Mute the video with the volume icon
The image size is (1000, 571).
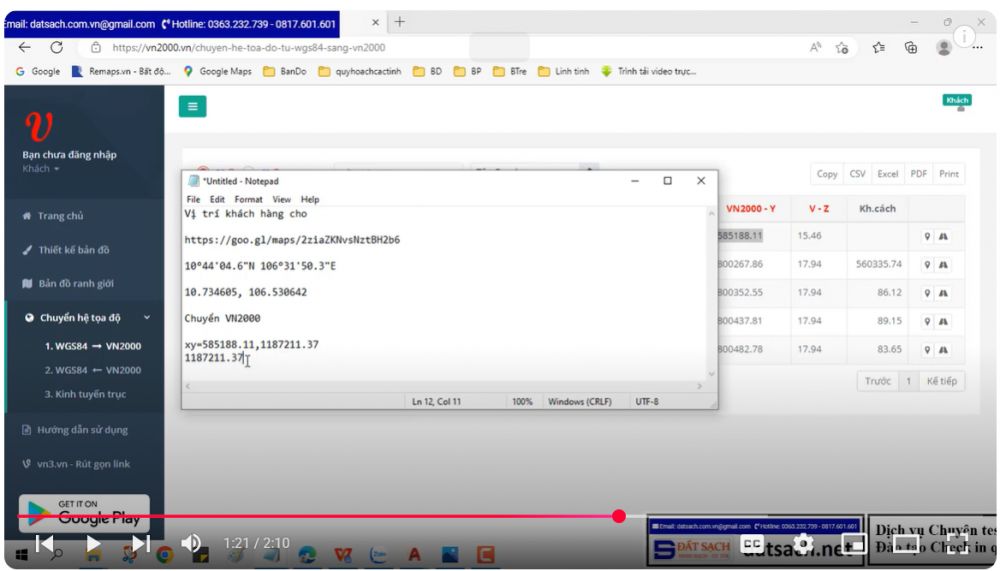click(190, 543)
